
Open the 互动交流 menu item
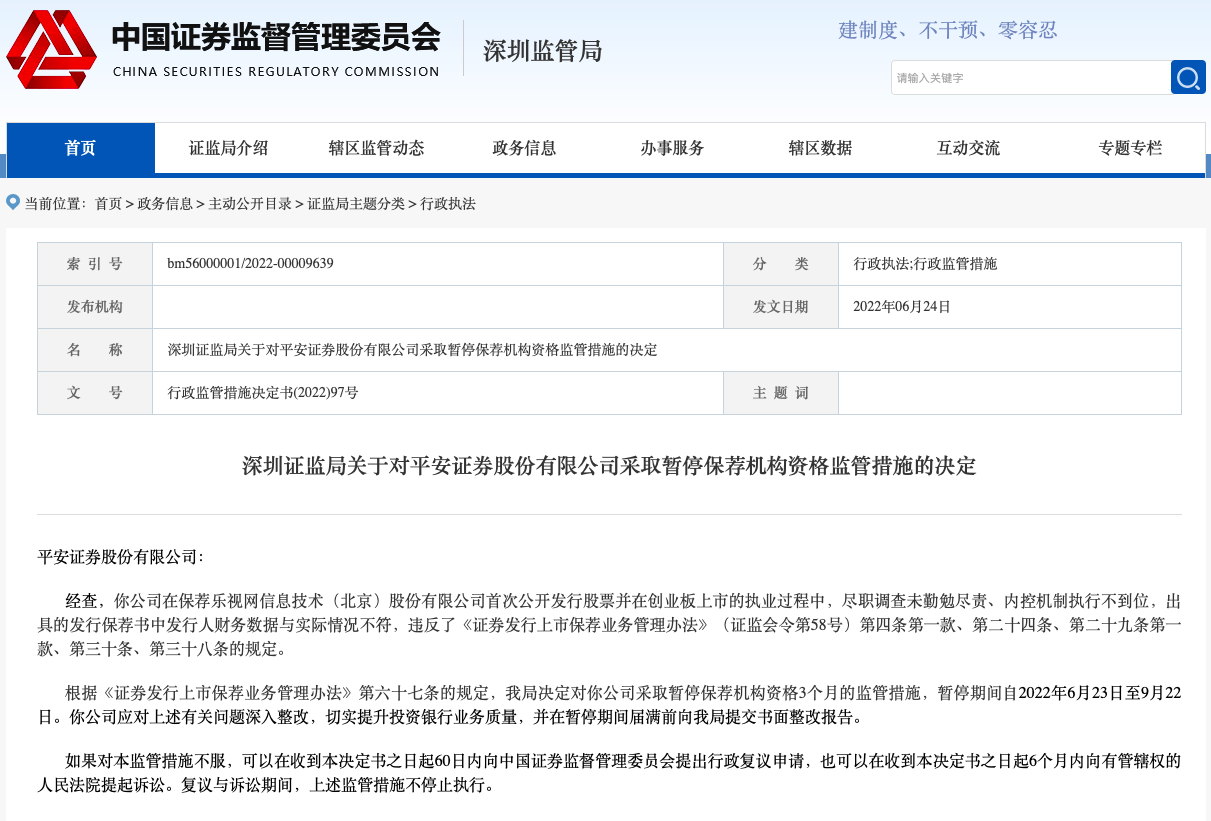[x=969, y=148]
